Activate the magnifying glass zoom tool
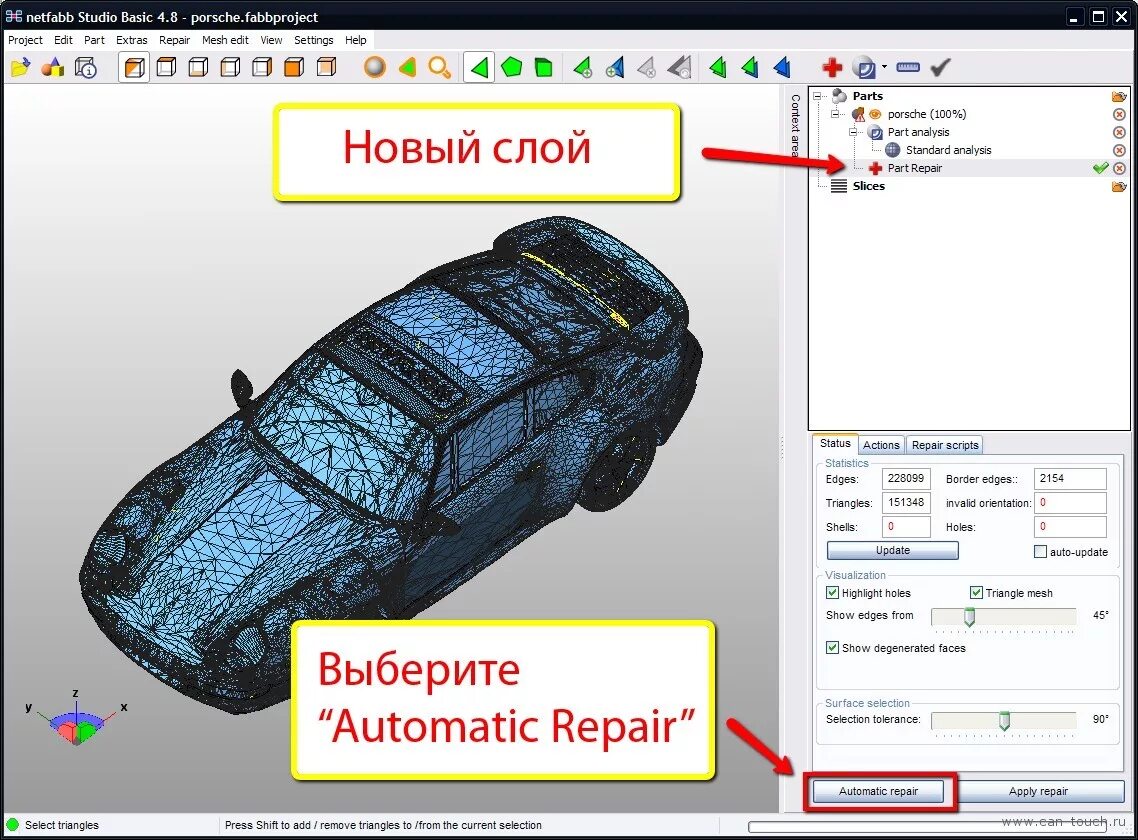This screenshot has width=1138, height=840. (x=439, y=68)
